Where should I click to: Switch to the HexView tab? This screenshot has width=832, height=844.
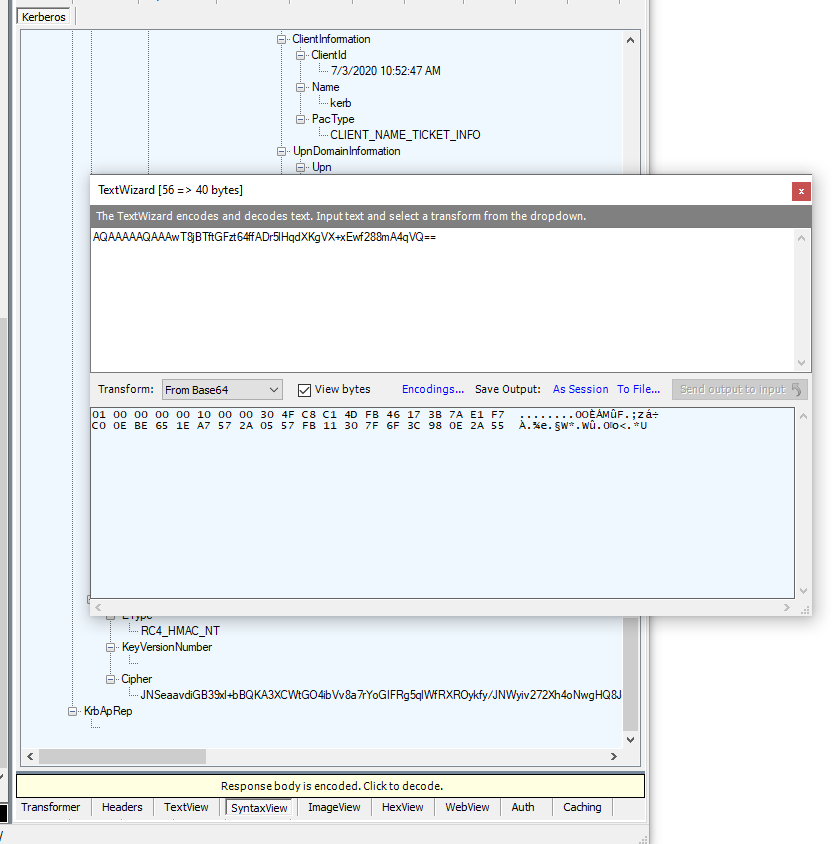402,807
